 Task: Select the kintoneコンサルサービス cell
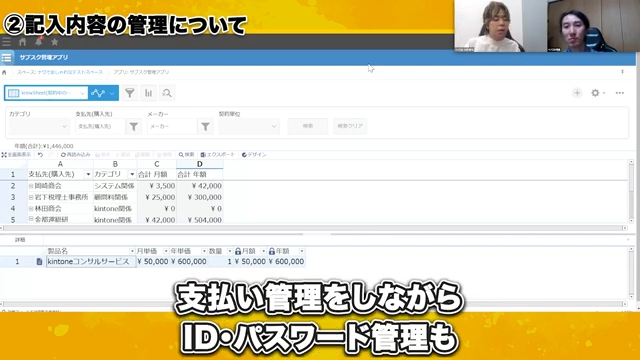pos(91,262)
